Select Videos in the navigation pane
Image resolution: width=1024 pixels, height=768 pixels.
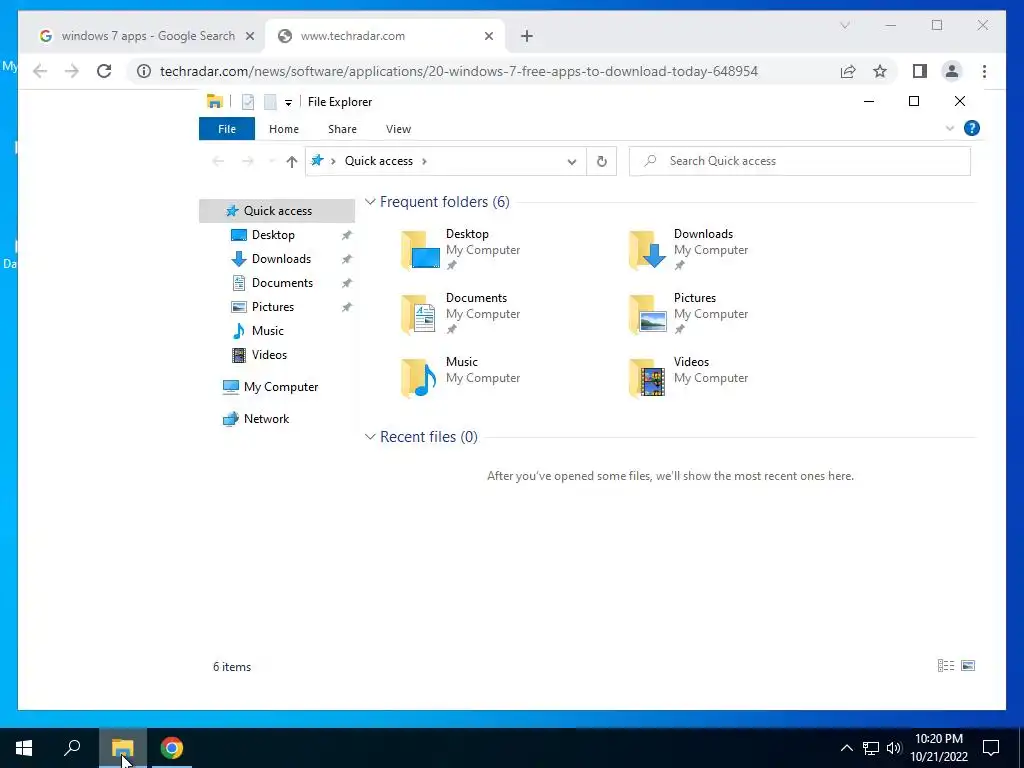(268, 355)
